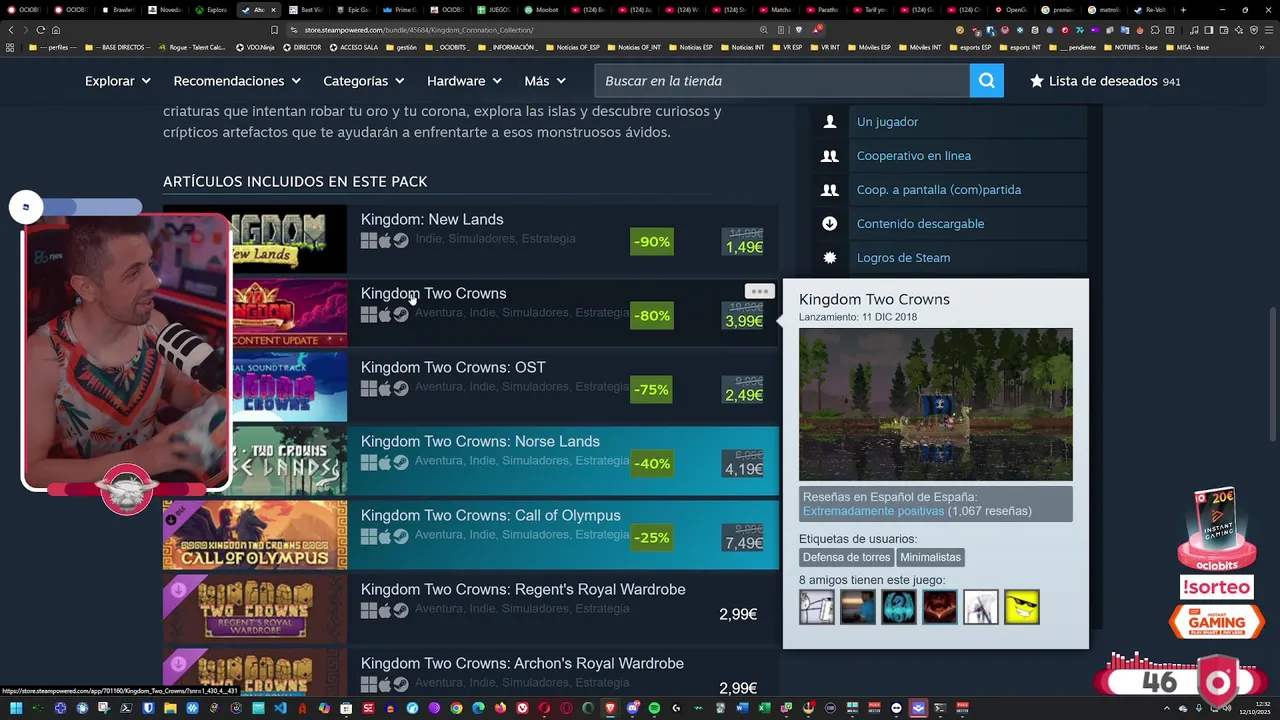
Task: Click the 3,99€ price on Two Crowns
Action: click(744, 321)
